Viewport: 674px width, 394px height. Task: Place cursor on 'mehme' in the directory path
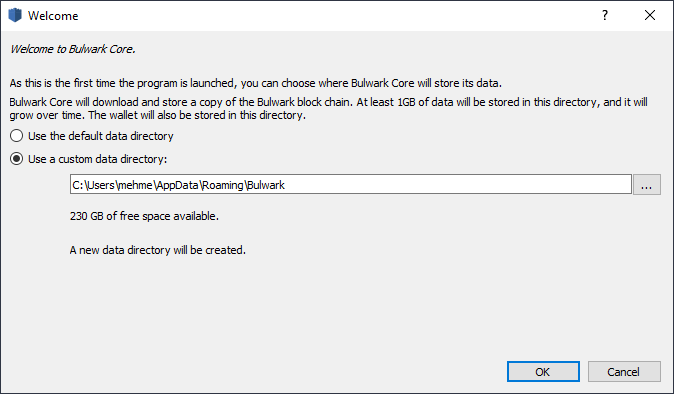click(135, 185)
